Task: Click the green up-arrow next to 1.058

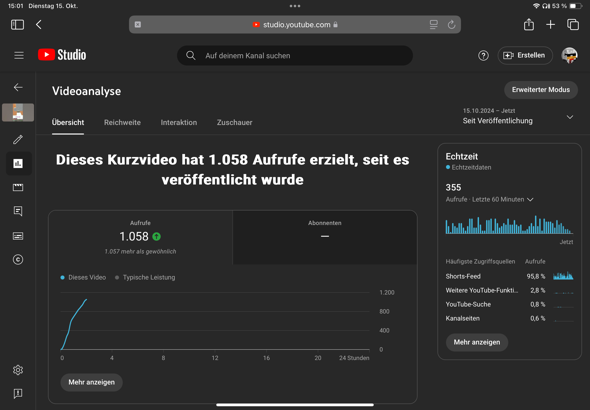Action: click(157, 237)
